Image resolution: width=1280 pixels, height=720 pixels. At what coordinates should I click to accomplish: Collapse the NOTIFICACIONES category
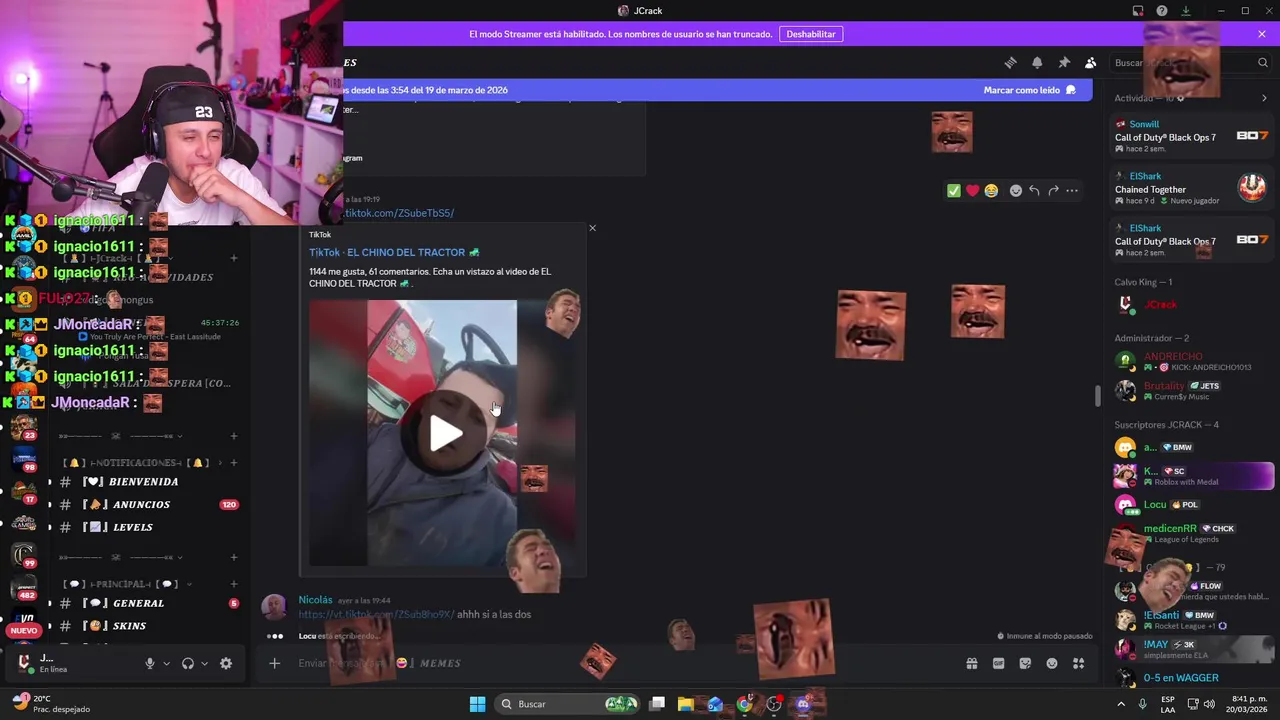135,463
